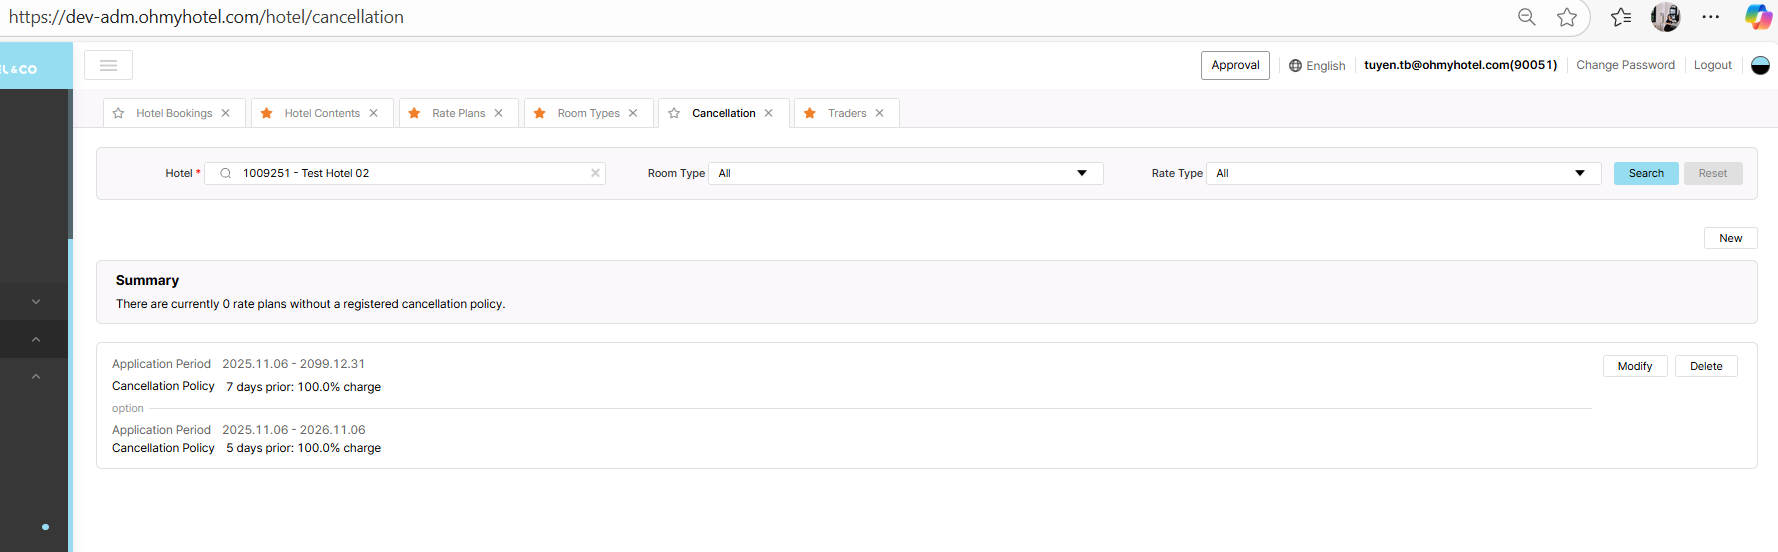Click Change Password link
This screenshot has width=1778, height=552.
(1625, 65)
